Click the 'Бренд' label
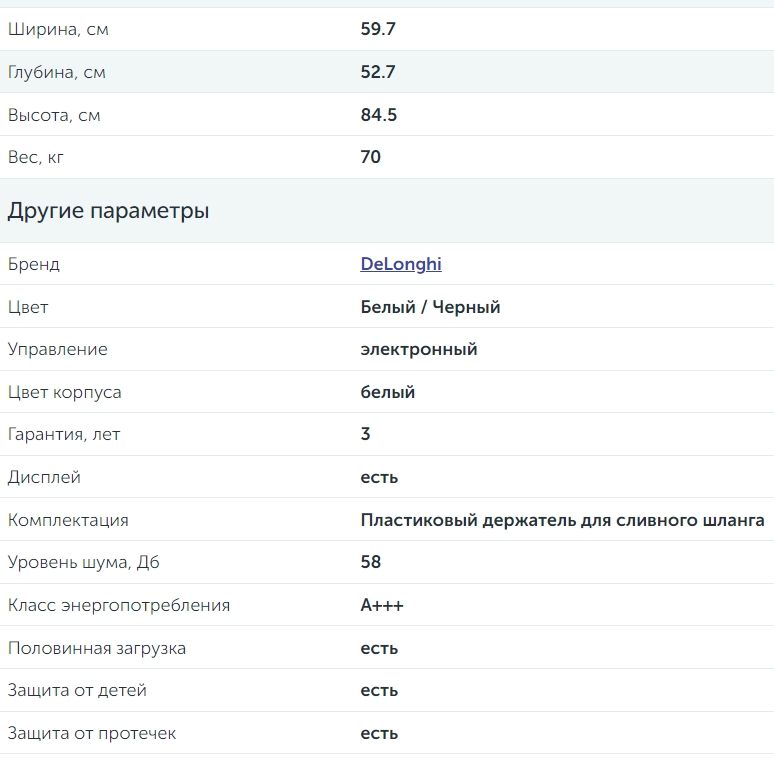774x770 pixels. pos(34,265)
